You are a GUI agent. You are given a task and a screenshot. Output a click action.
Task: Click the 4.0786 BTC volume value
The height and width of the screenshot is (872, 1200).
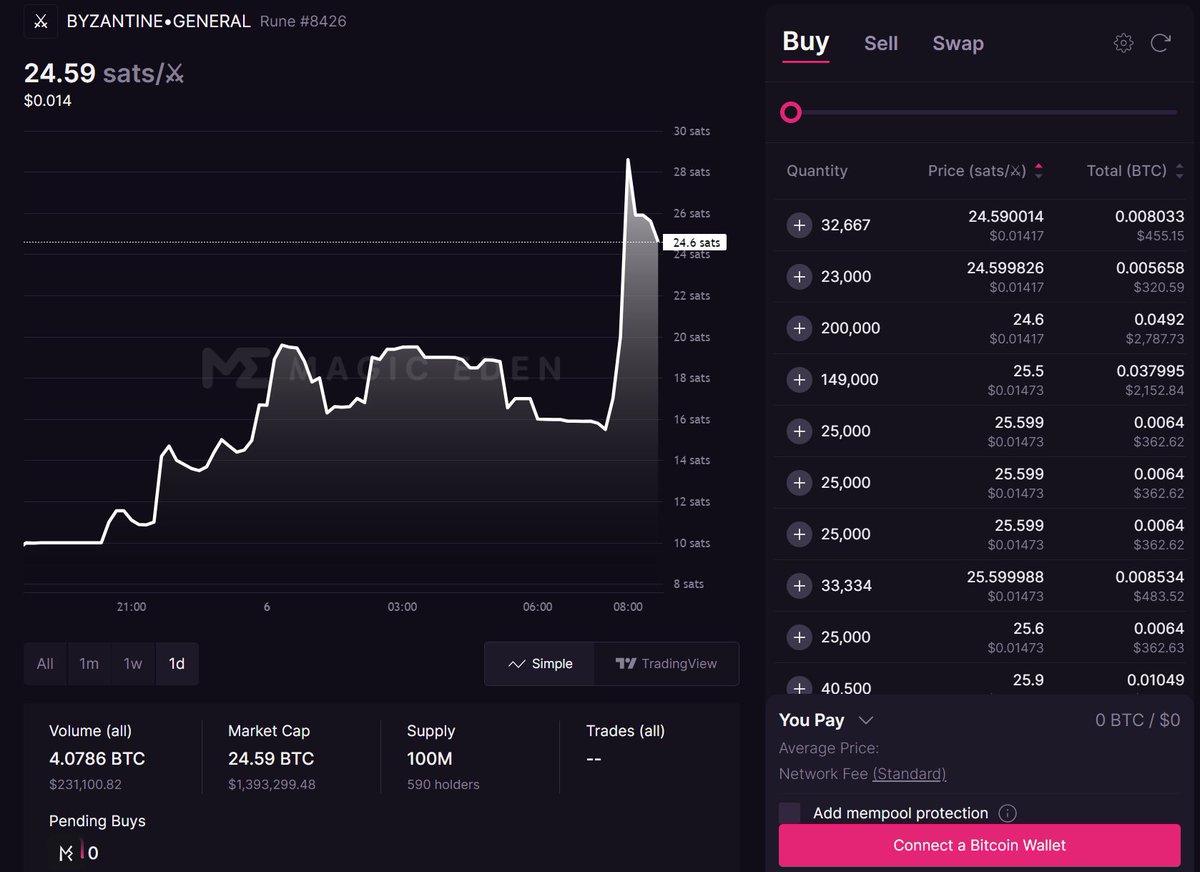[97, 759]
